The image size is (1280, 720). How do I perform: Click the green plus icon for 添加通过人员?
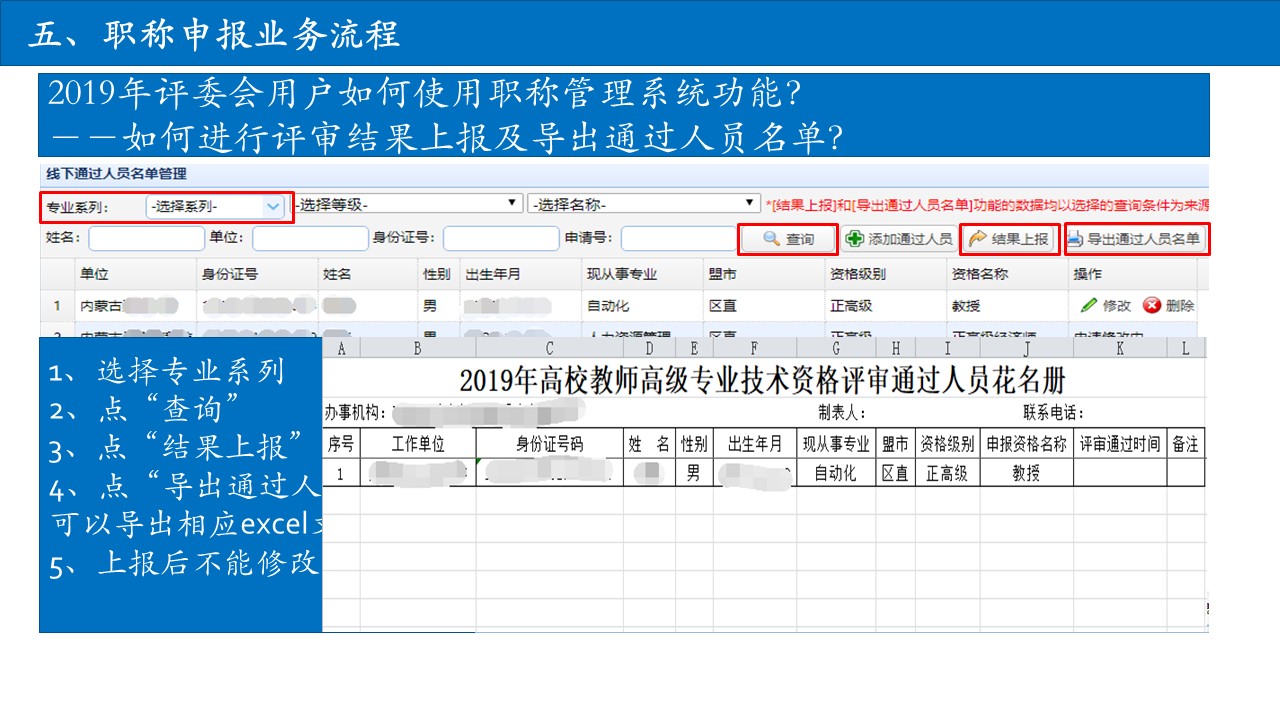coord(855,239)
